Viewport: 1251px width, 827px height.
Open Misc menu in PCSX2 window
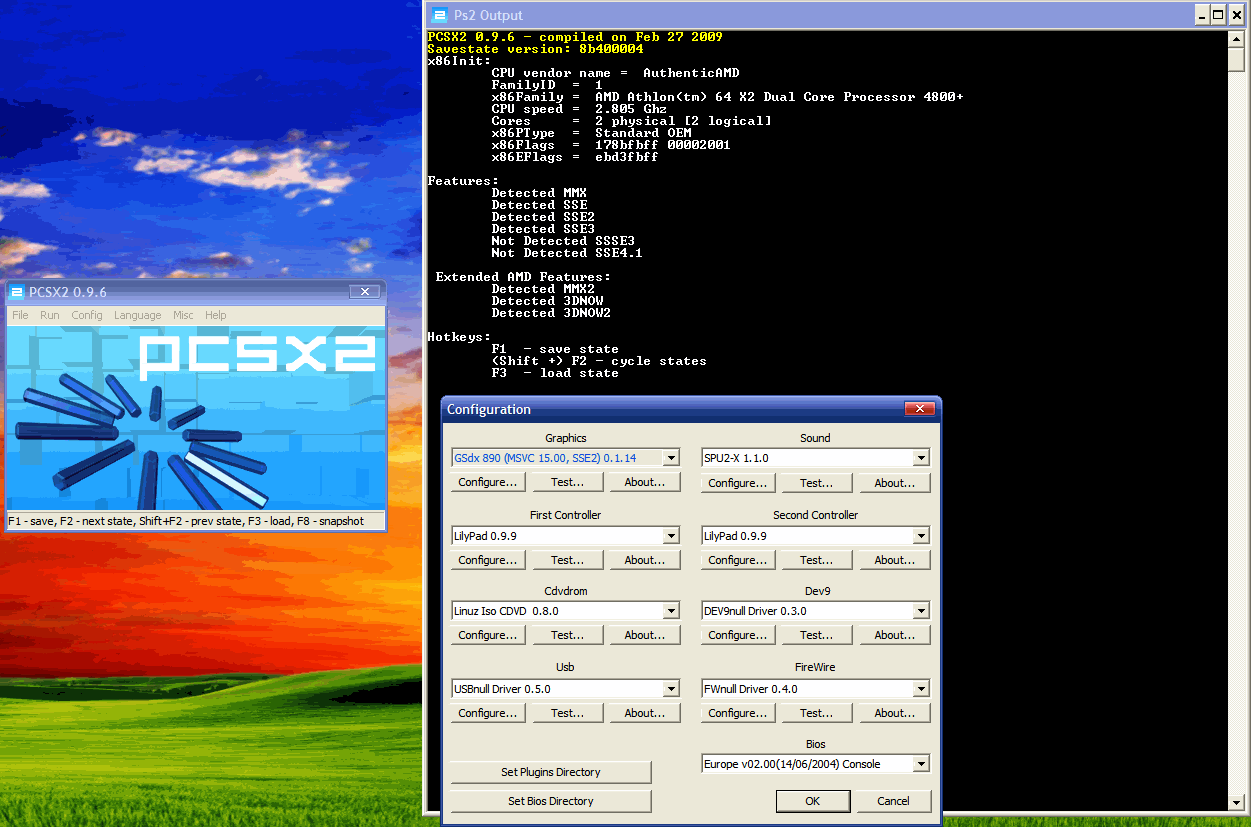click(183, 315)
